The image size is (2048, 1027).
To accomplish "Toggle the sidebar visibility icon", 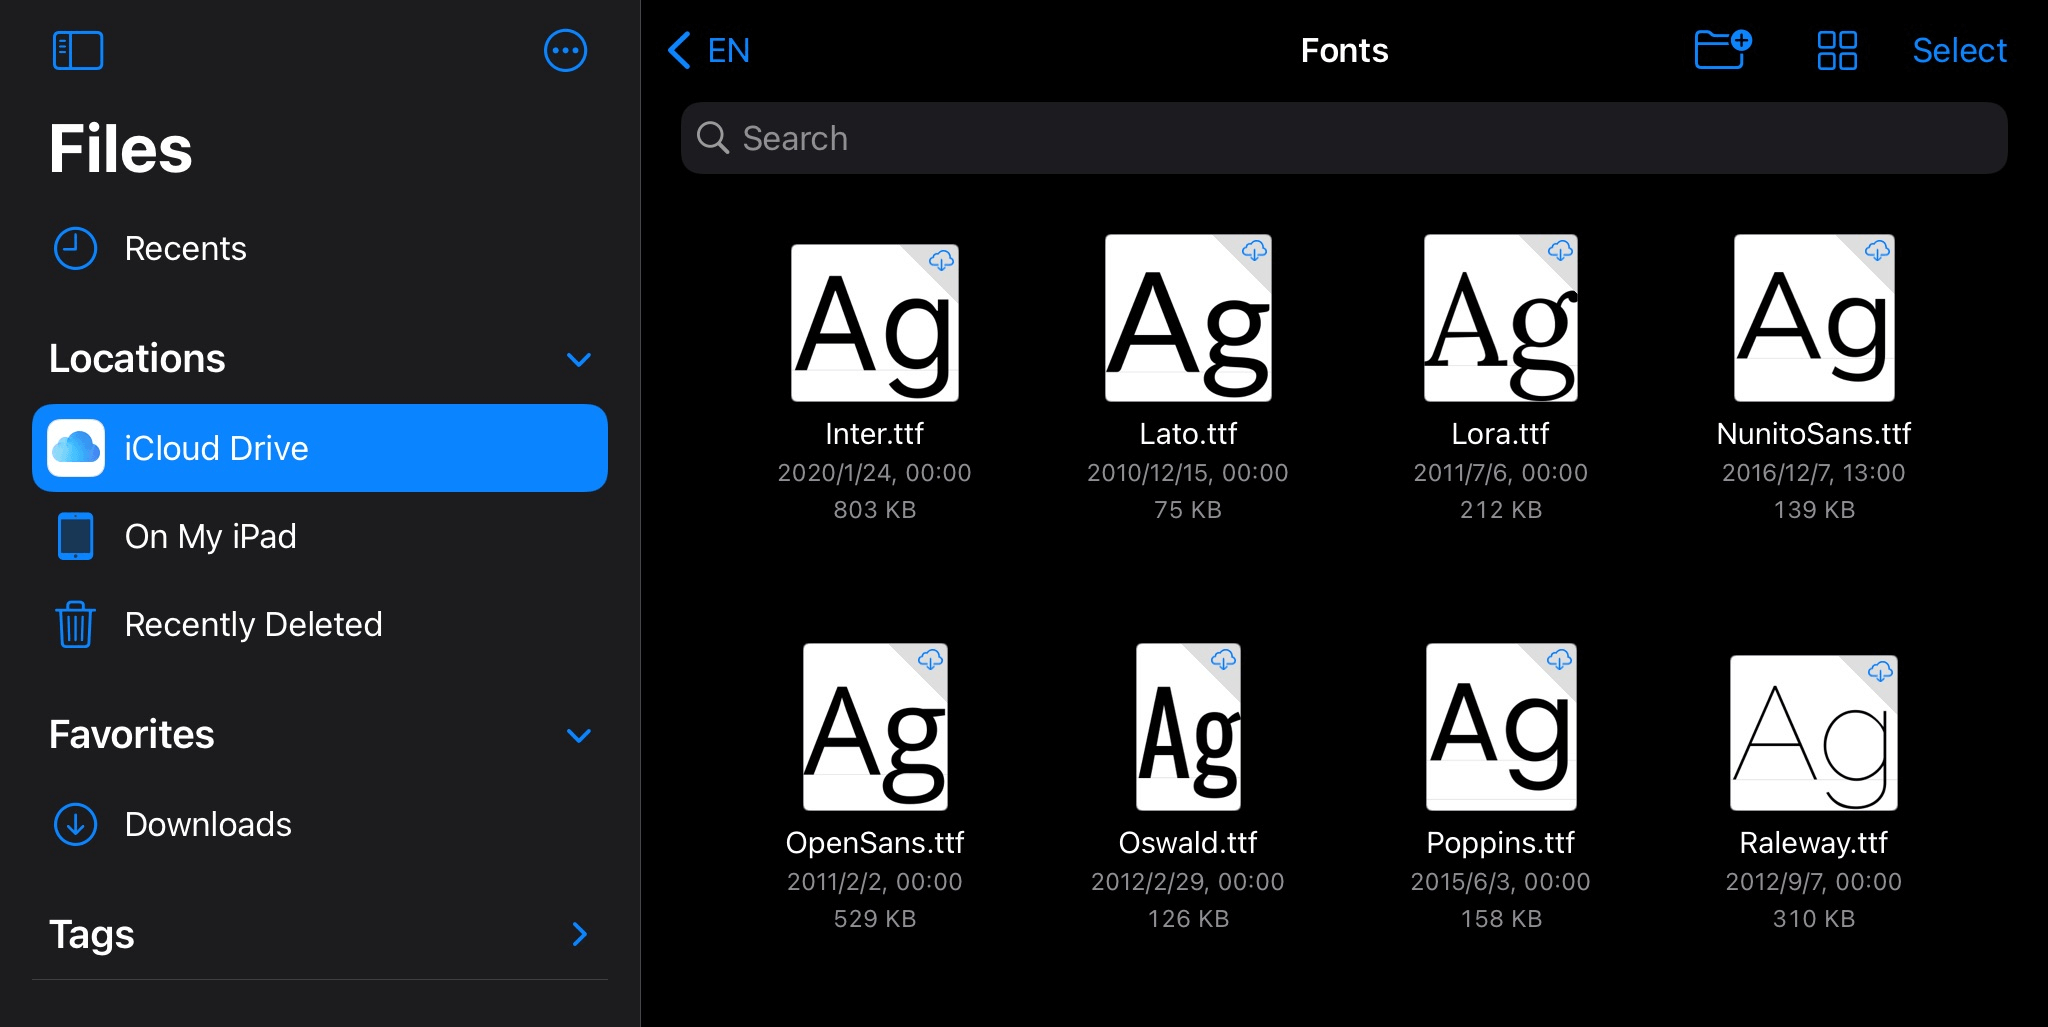I will (x=78, y=50).
